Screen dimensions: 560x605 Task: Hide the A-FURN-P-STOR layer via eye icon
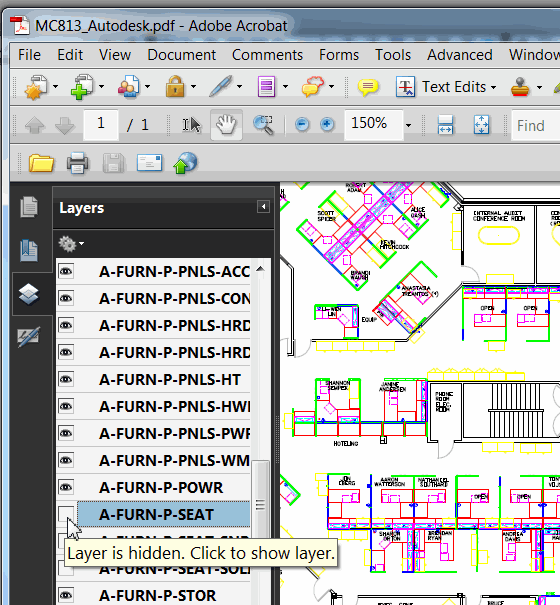coord(66,595)
